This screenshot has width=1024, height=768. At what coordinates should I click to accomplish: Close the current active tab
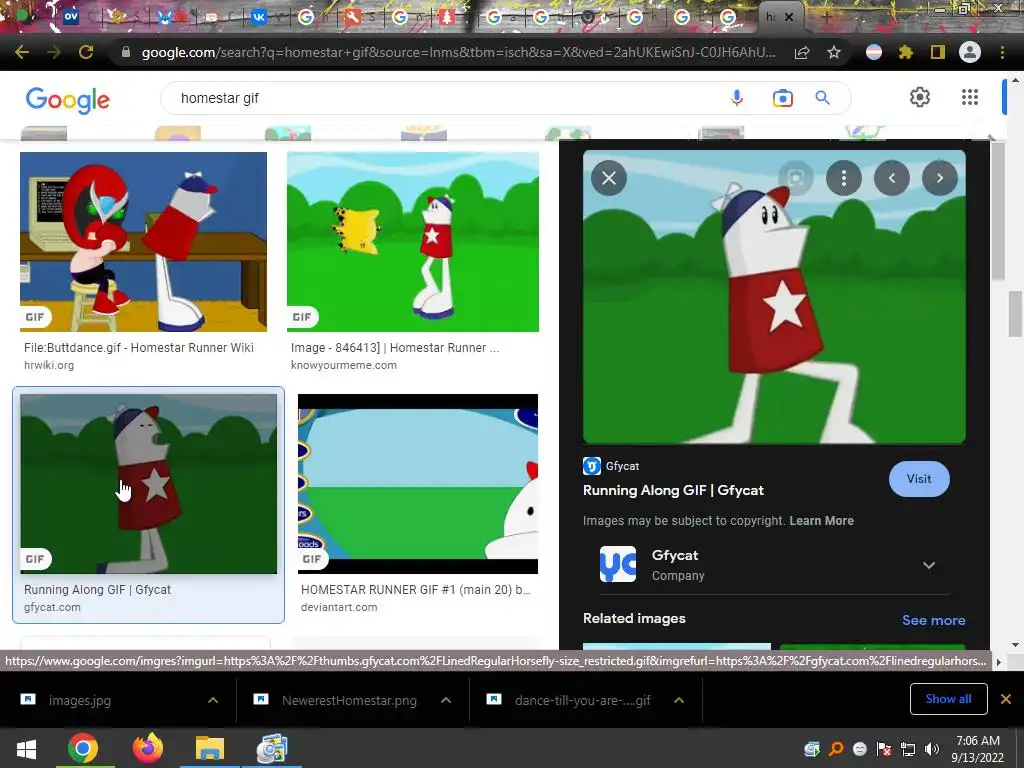[789, 17]
